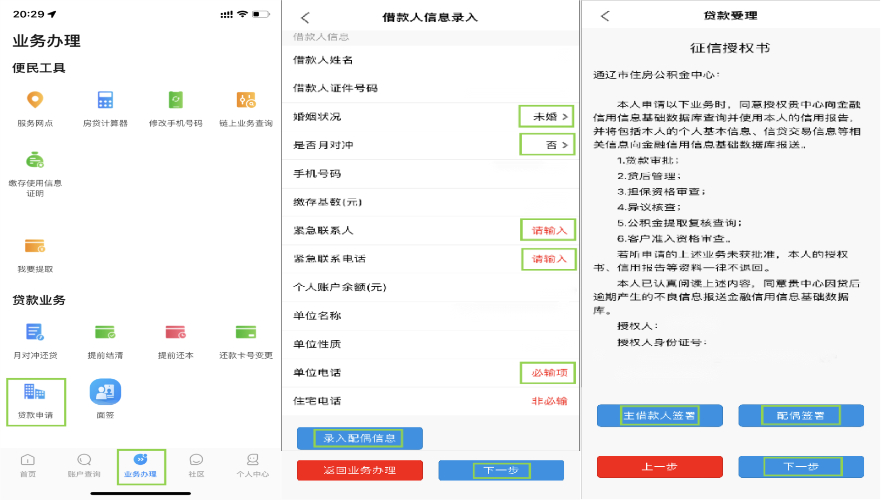Switch to the 业务办理 bottom tab
The image size is (881, 500).
(140, 466)
